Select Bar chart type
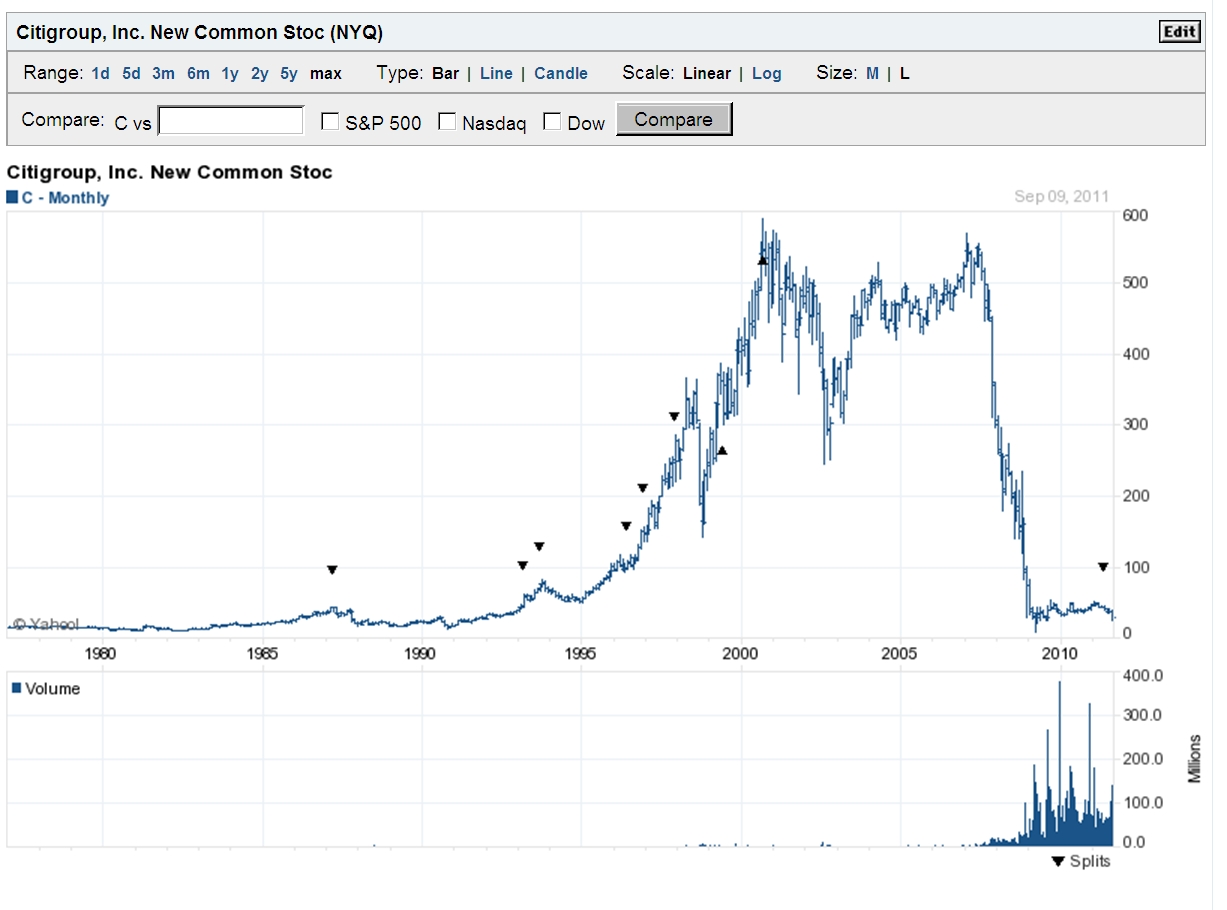Image resolution: width=1227 pixels, height=910 pixels. pyautogui.click(x=446, y=73)
